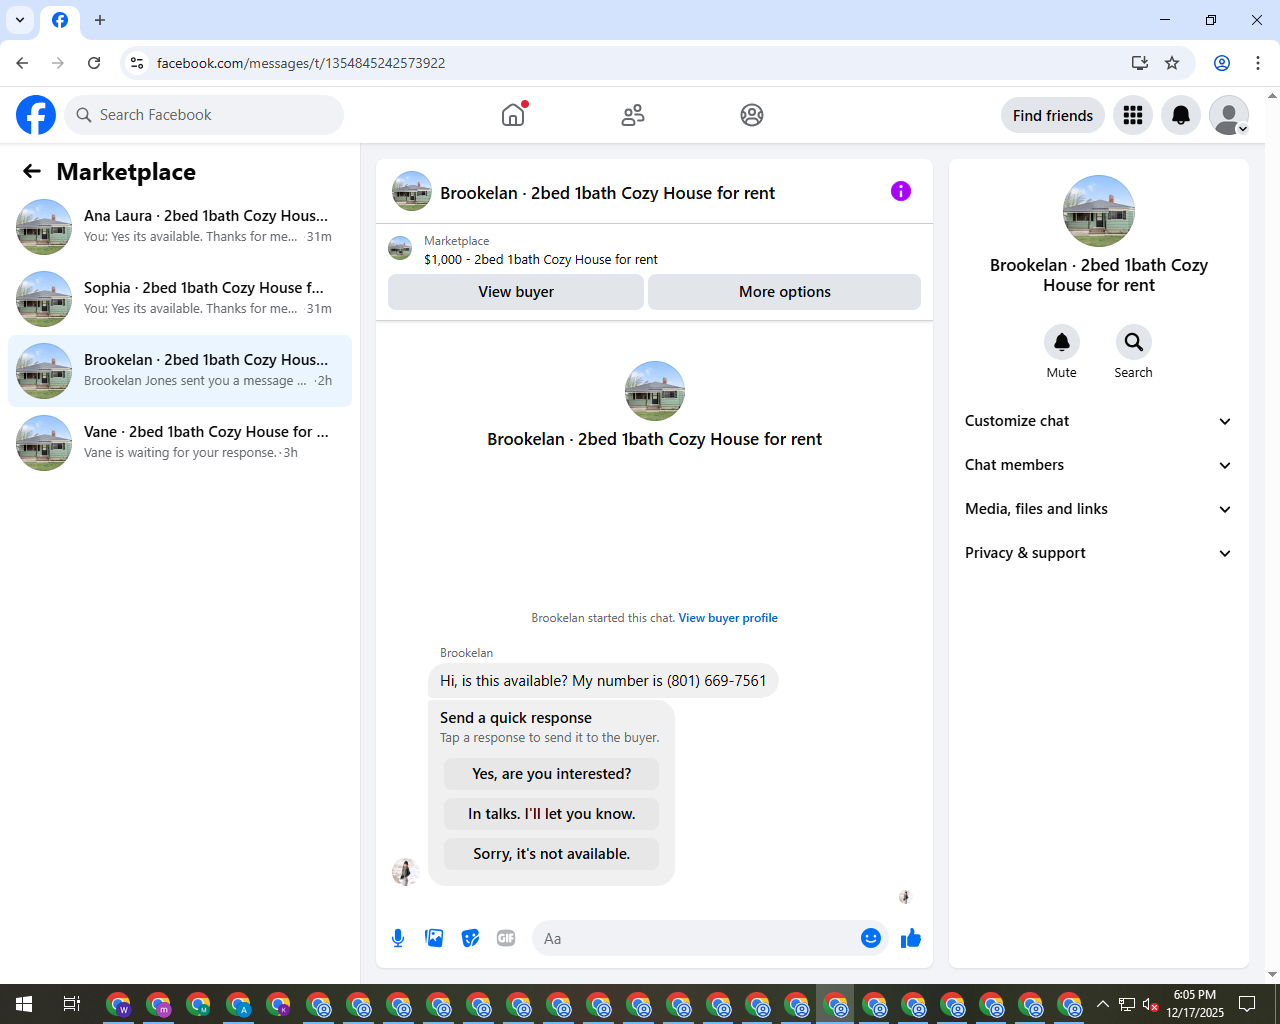The height and width of the screenshot is (1024, 1280).
Task: Open Windows notification center icon
Action: [x=1247, y=1004]
